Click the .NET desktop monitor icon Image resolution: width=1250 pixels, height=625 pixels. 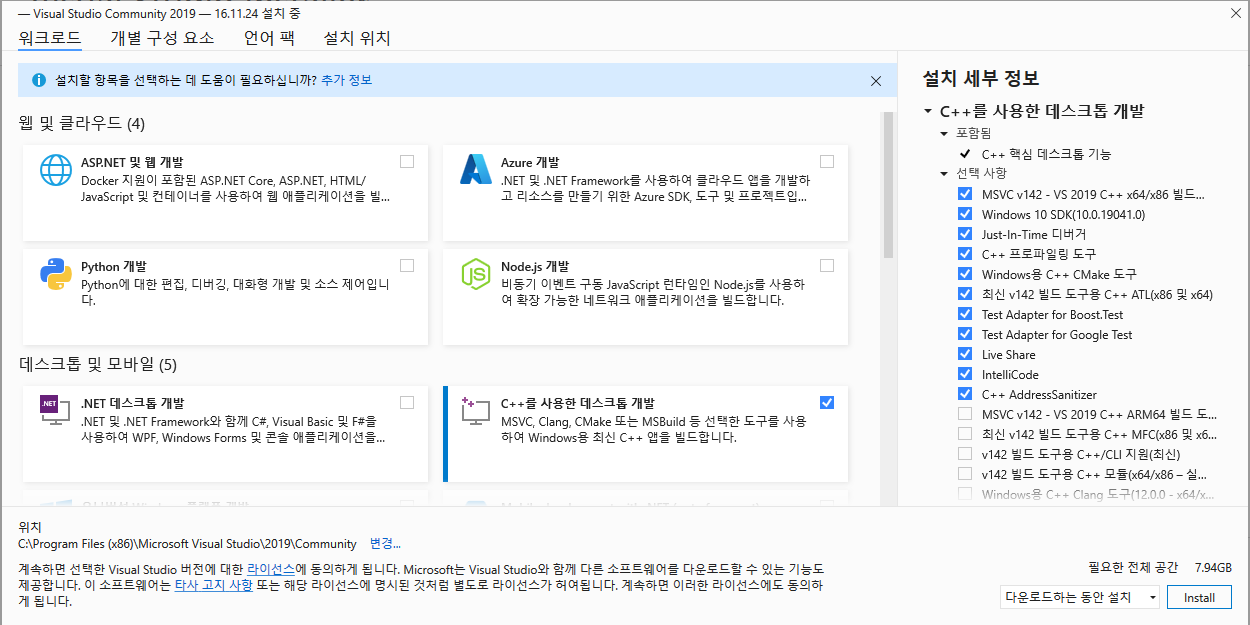56,412
